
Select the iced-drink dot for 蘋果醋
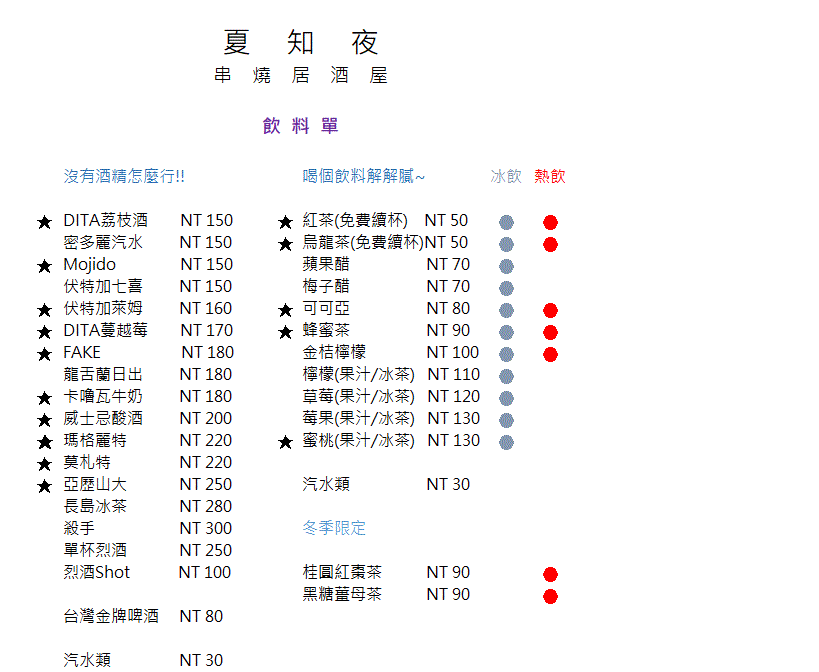[x=506, y=266]
